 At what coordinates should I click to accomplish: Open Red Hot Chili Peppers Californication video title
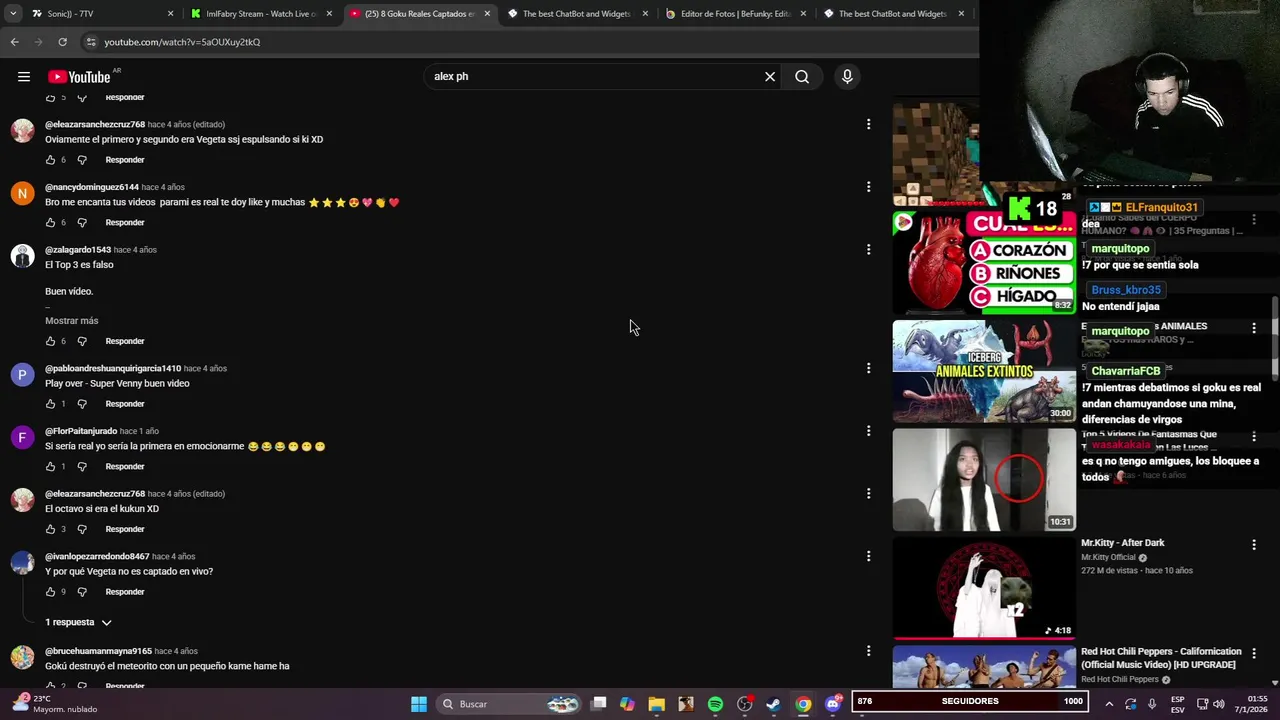(x=1161, y=658)
